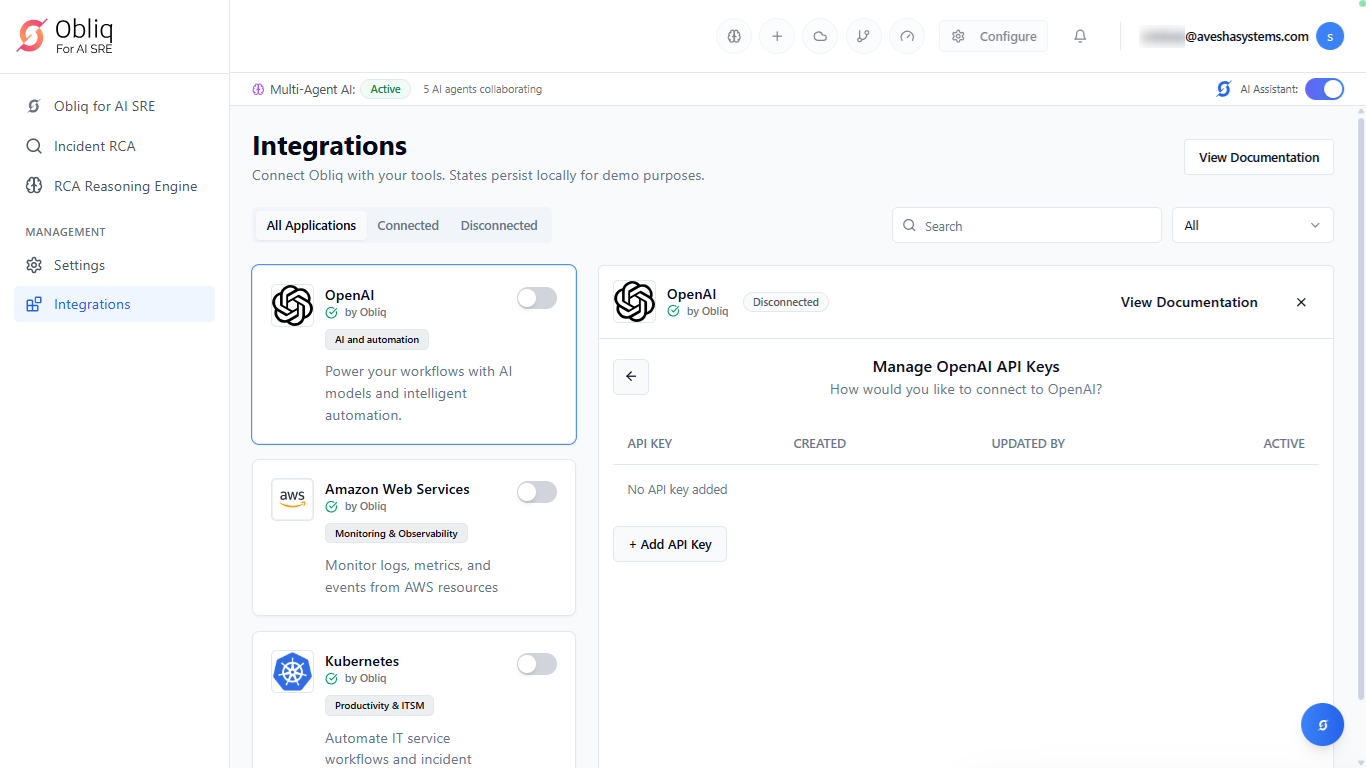Click the Add API Key button
Viewport: 1366px width, 768px height.
(x=670, y=544)
